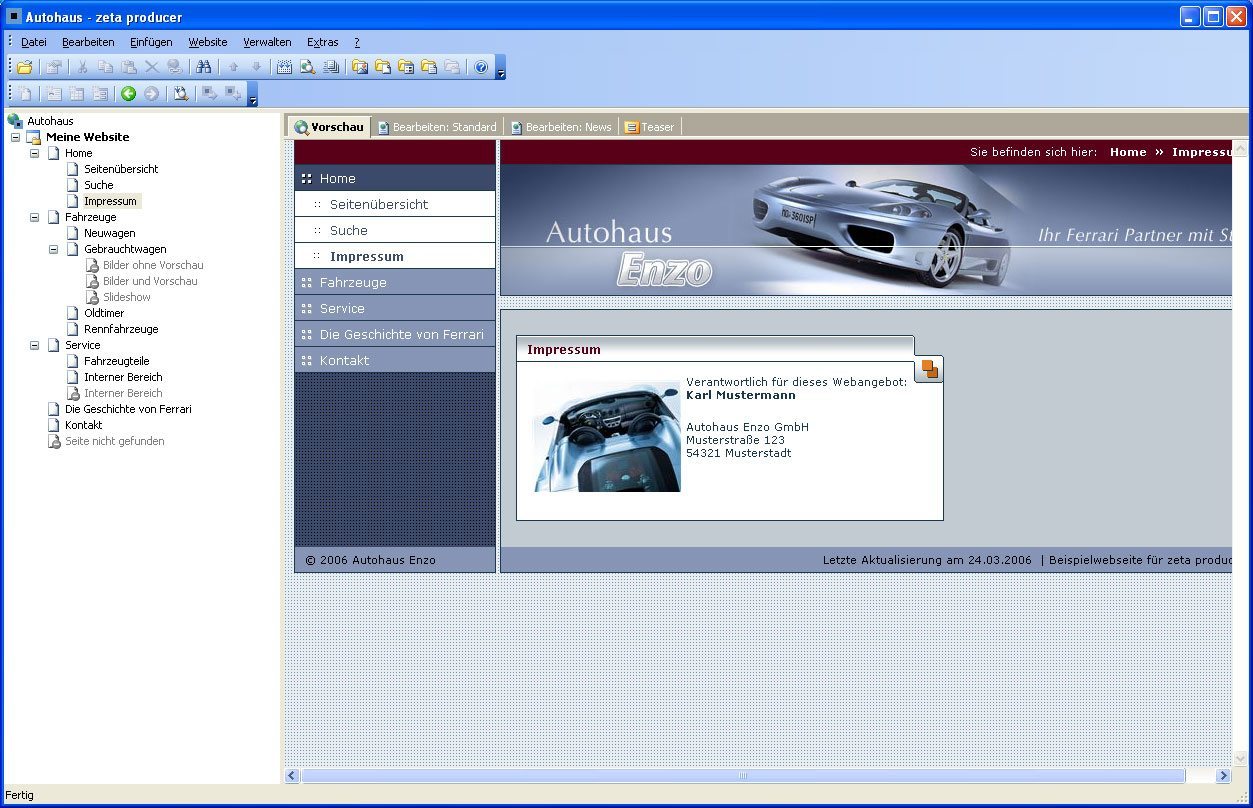This screenshot has width=1253, height=808.
Task: Click the Paste clipboard toolbar icon
Action: coord(129,67)
